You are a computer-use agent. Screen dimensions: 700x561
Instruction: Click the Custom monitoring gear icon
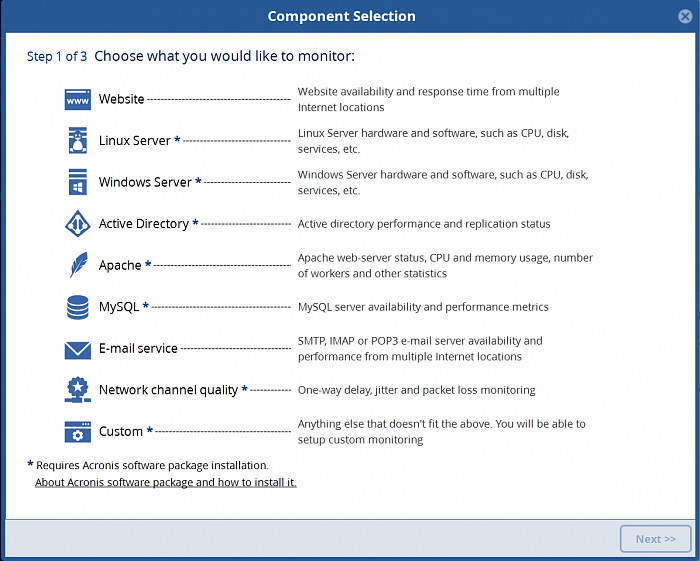pyautogui.click(x=78, y=432)
